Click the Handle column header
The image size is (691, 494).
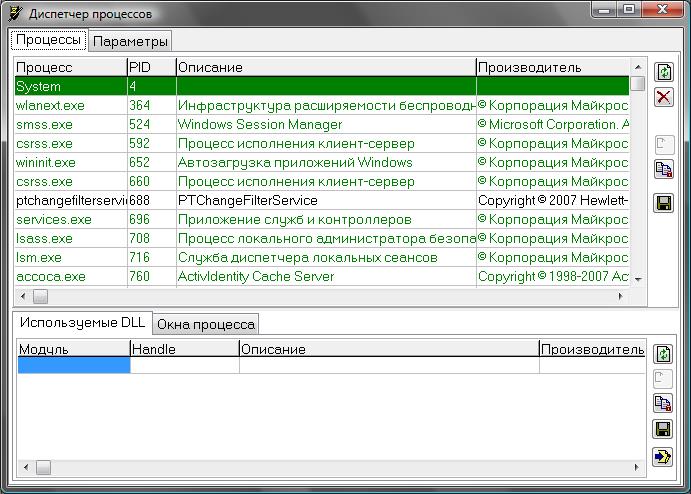[x=185, y=349]
